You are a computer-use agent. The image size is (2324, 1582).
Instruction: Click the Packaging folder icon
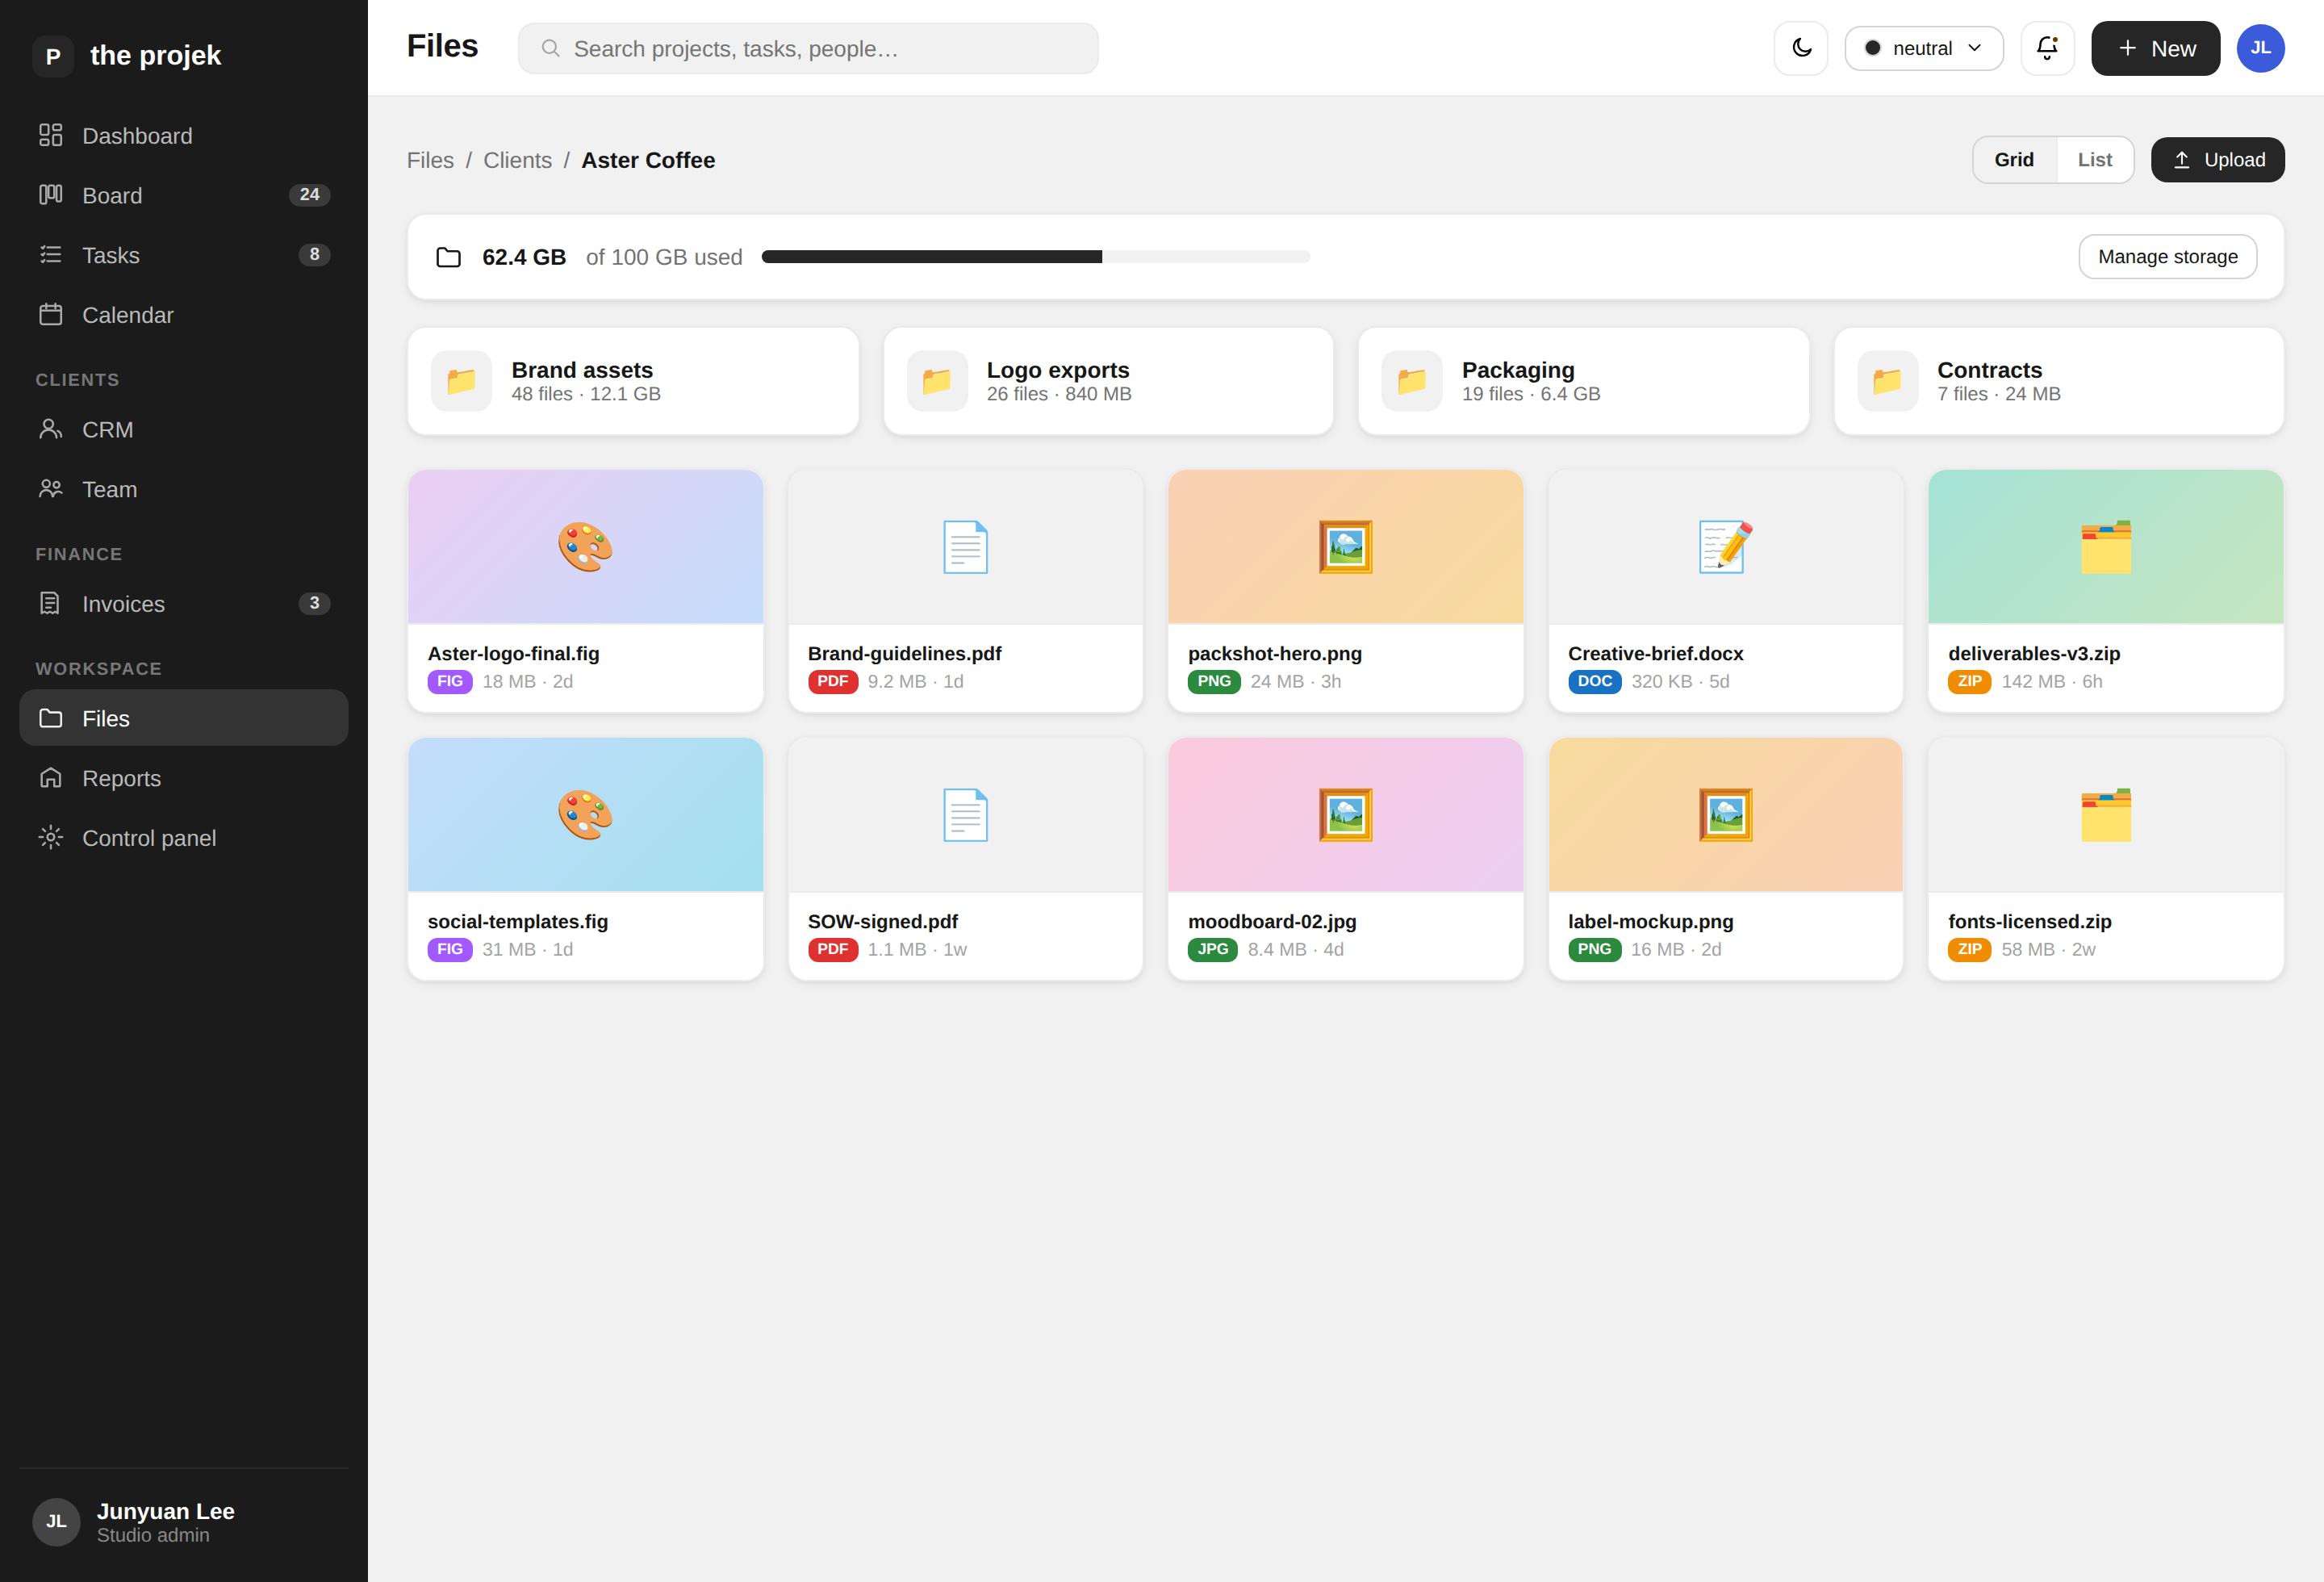1412,381
